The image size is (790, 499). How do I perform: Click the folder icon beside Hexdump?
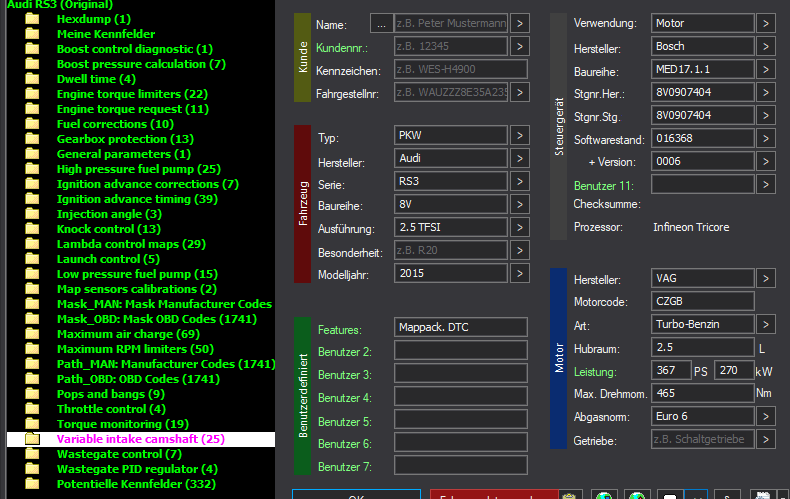pos(32,19)
